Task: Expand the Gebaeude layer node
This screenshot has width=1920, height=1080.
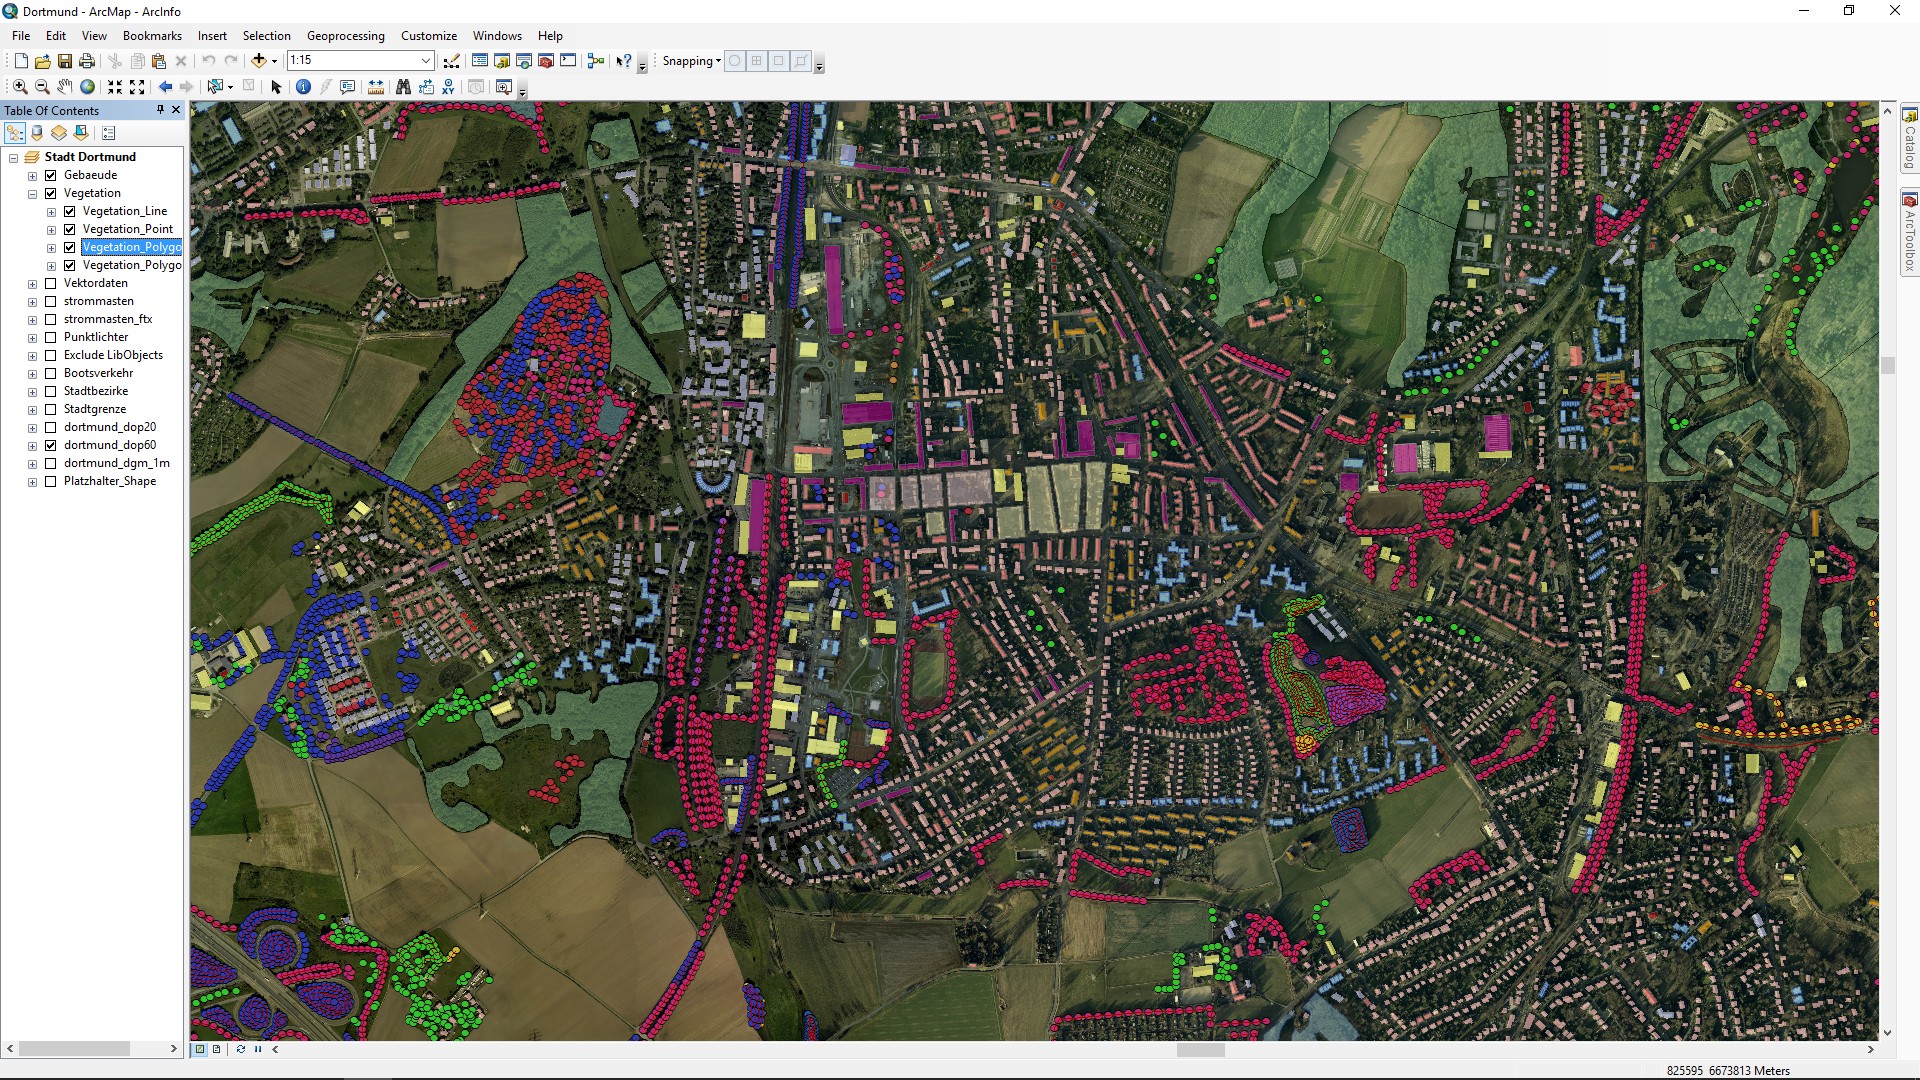Action: pos(32,176)
